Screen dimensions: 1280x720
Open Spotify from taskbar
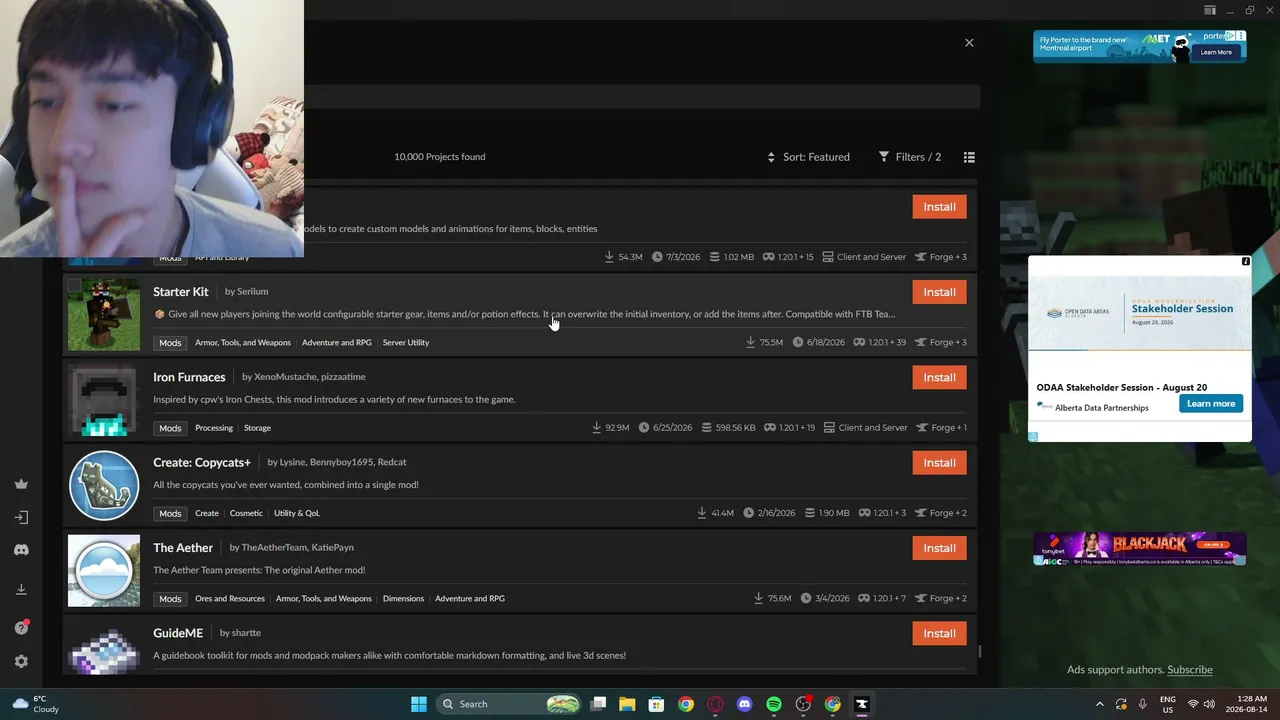click(774, 704)
